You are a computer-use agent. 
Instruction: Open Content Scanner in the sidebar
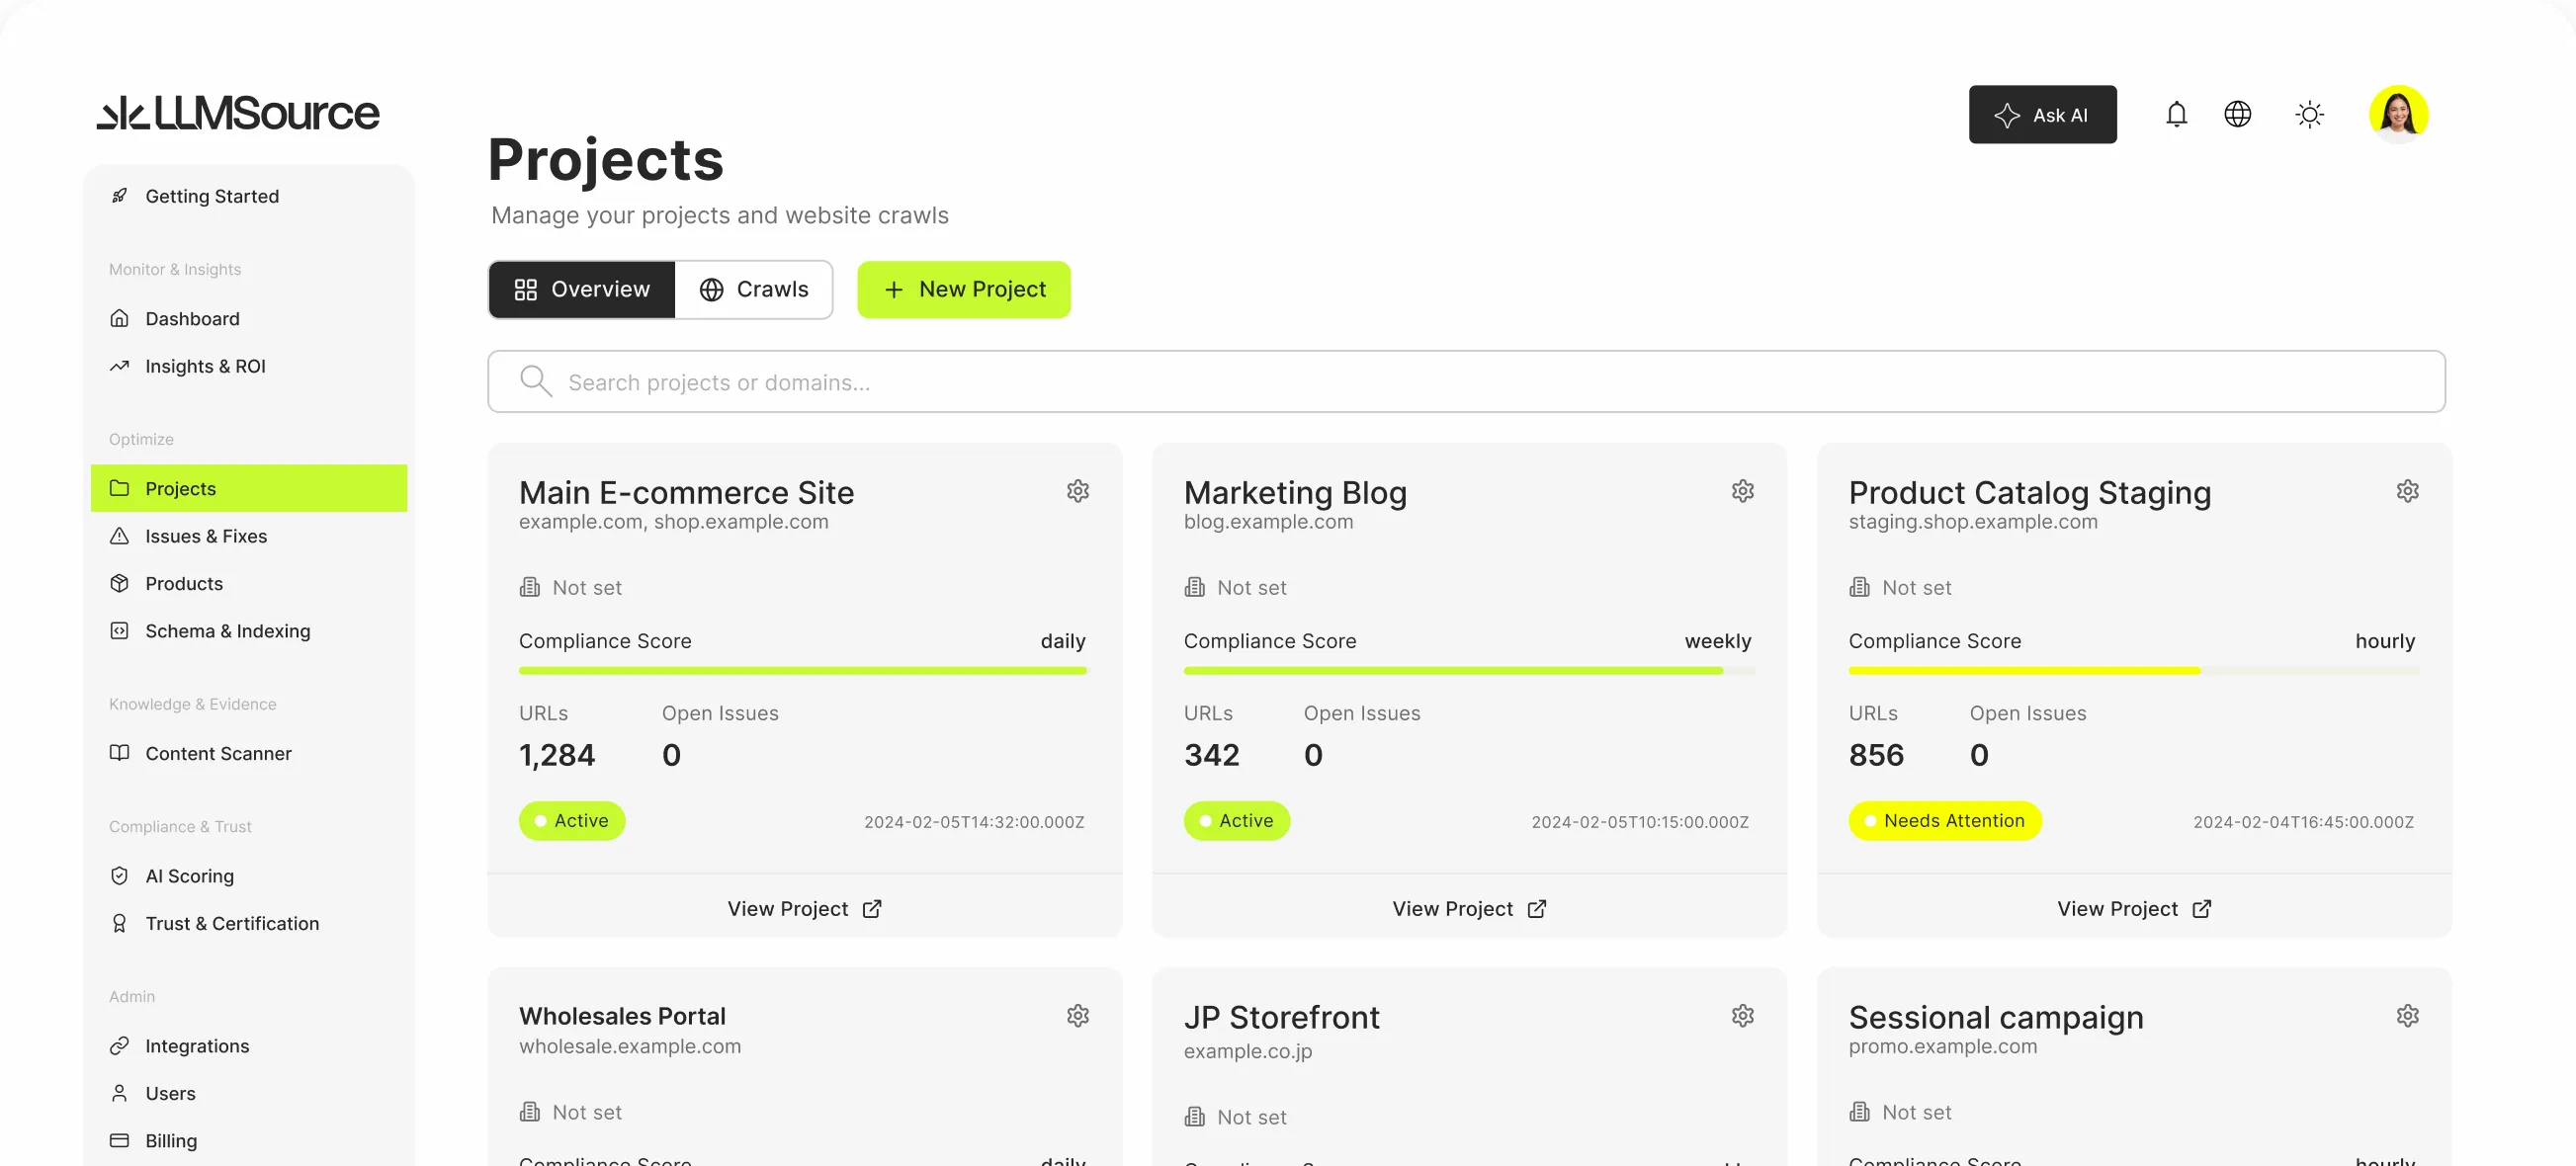(249, 753)
